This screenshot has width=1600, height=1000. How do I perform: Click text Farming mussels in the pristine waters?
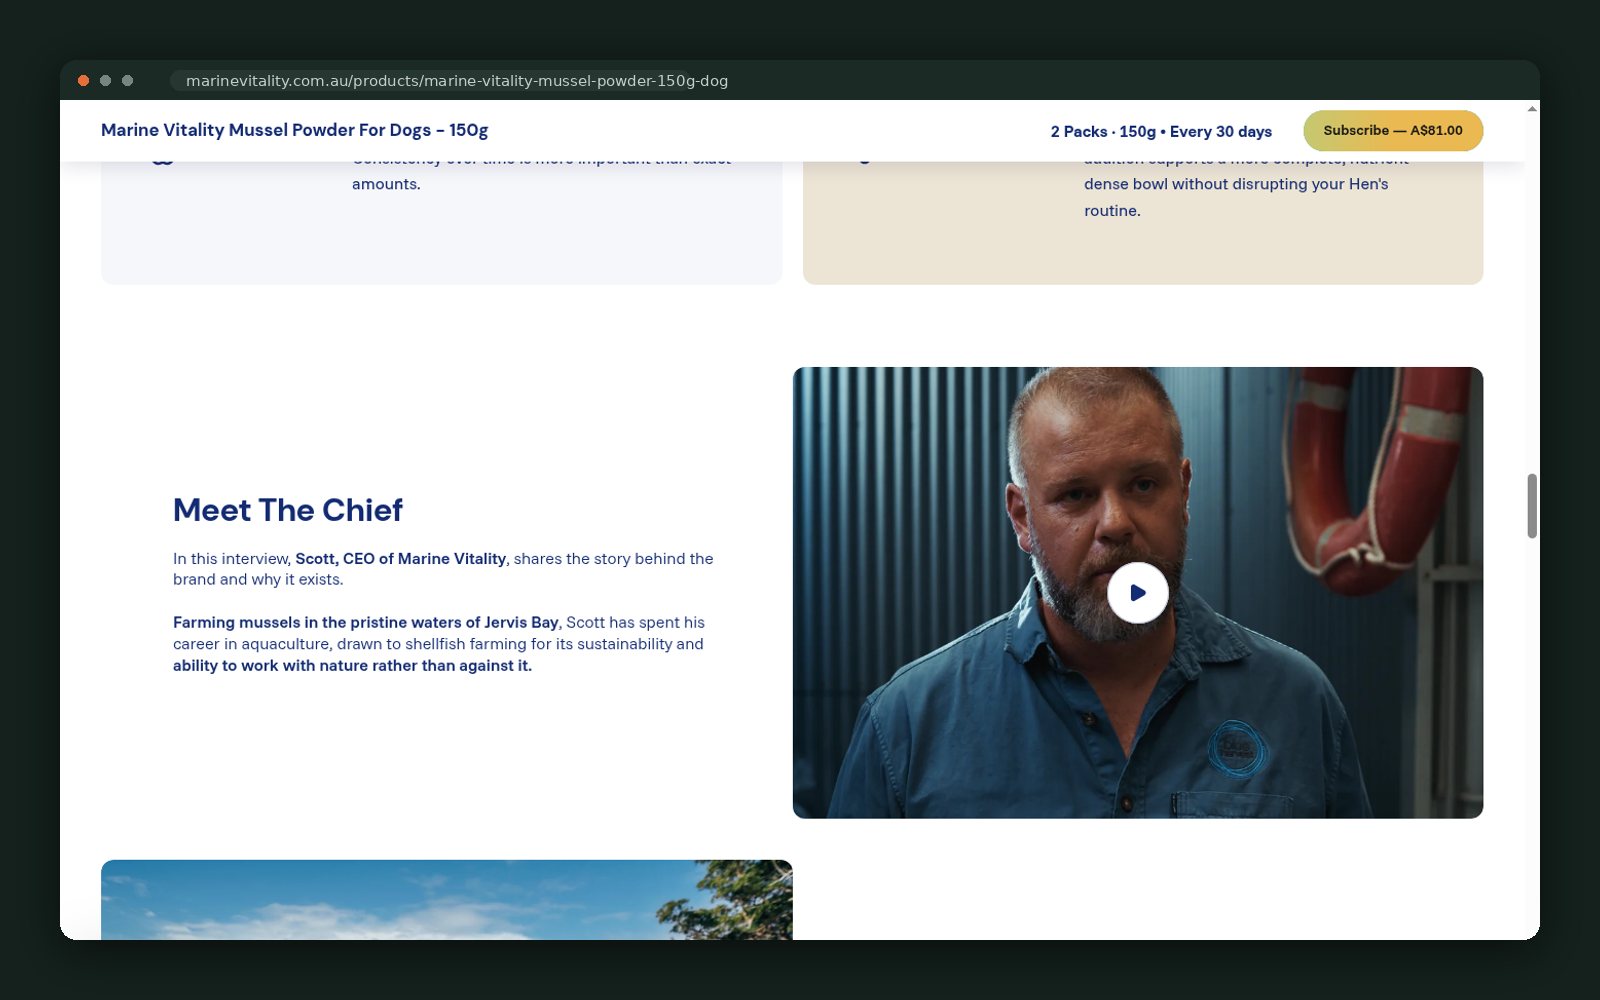point(365,622)
